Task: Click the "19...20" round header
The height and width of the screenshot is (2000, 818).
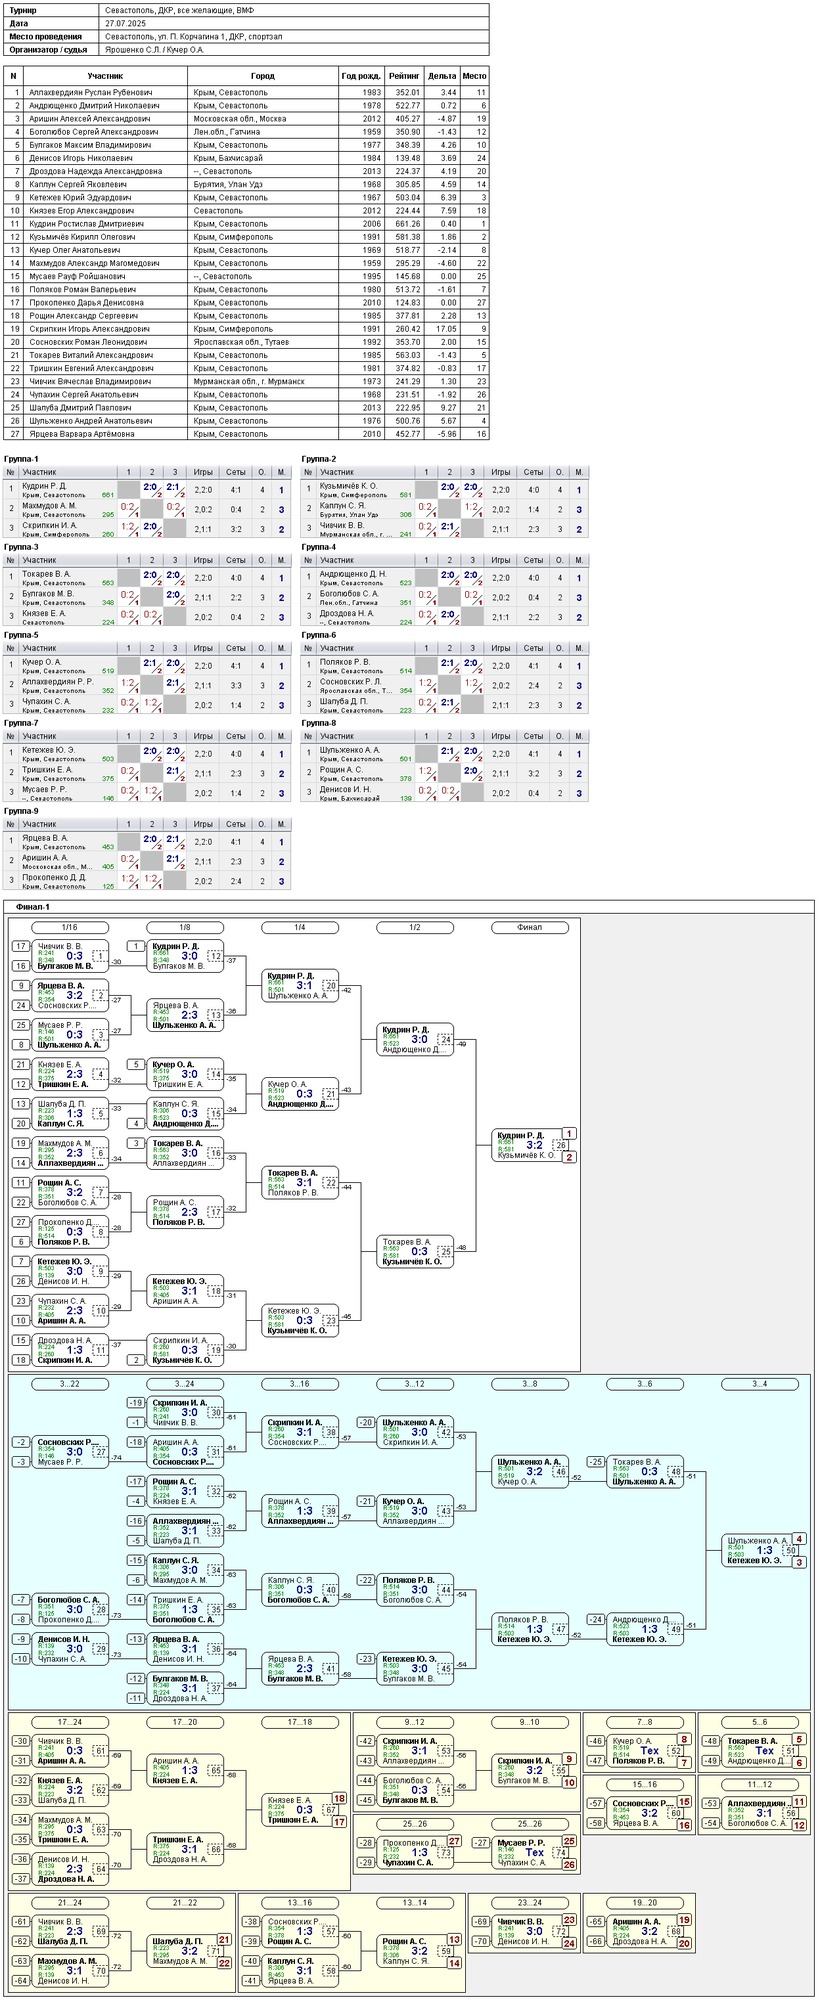Action: pos(645,1903)
